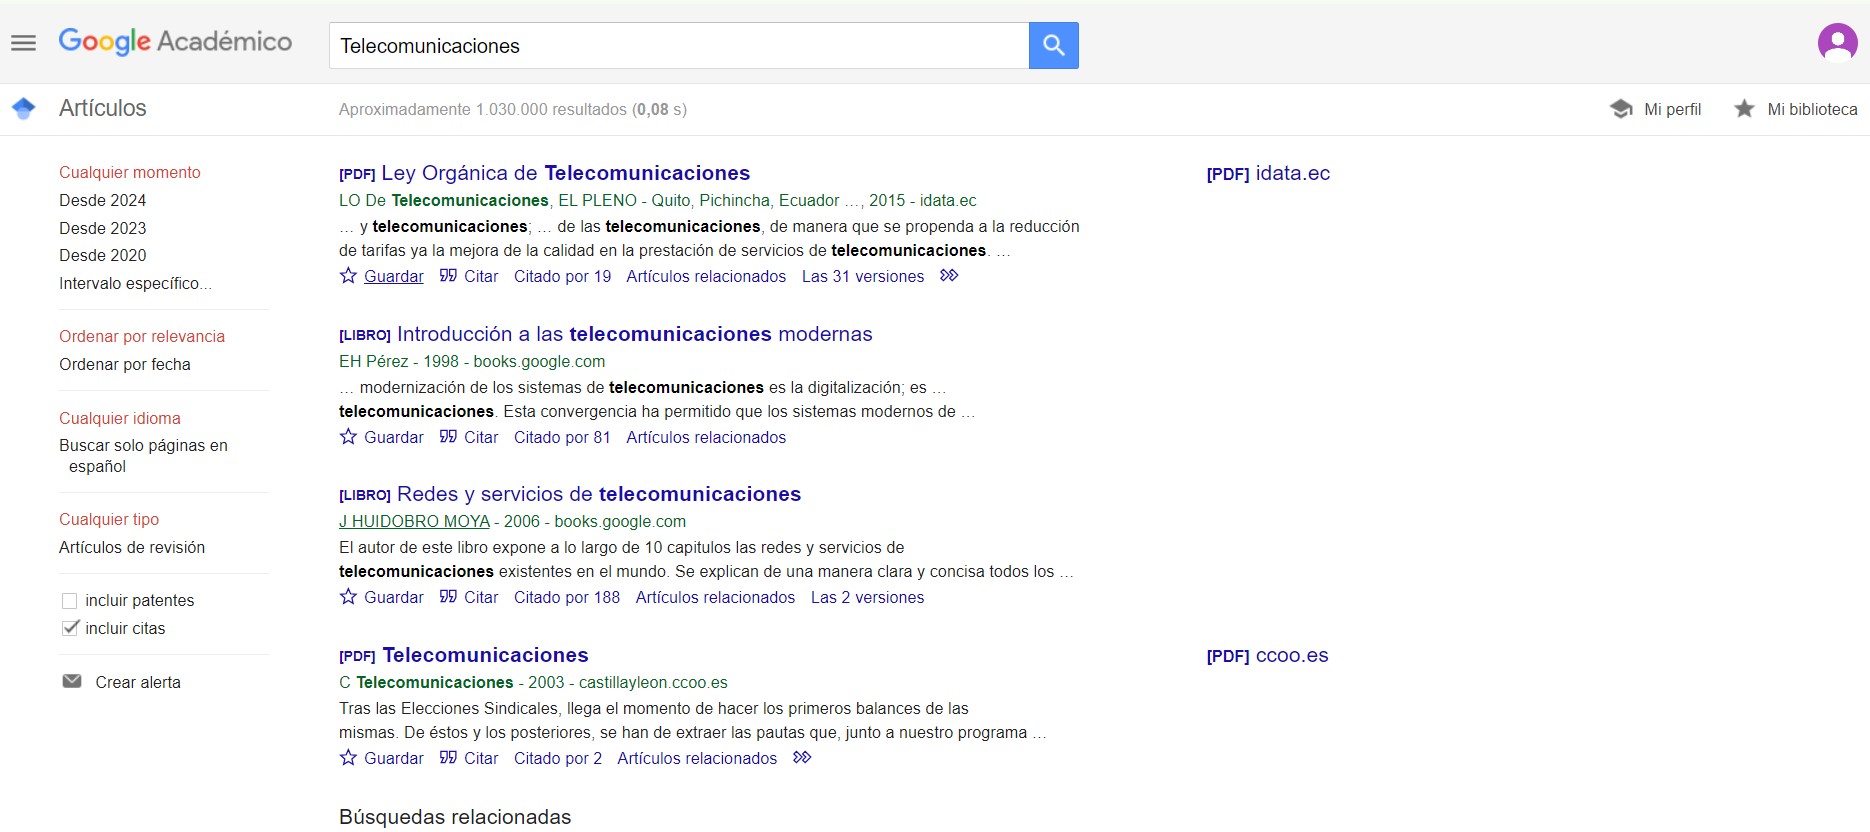This screenshot has width=1870, height=832.
Task: Open the Telecomunicaciones PDF result title
Action: tap(485, 655)
